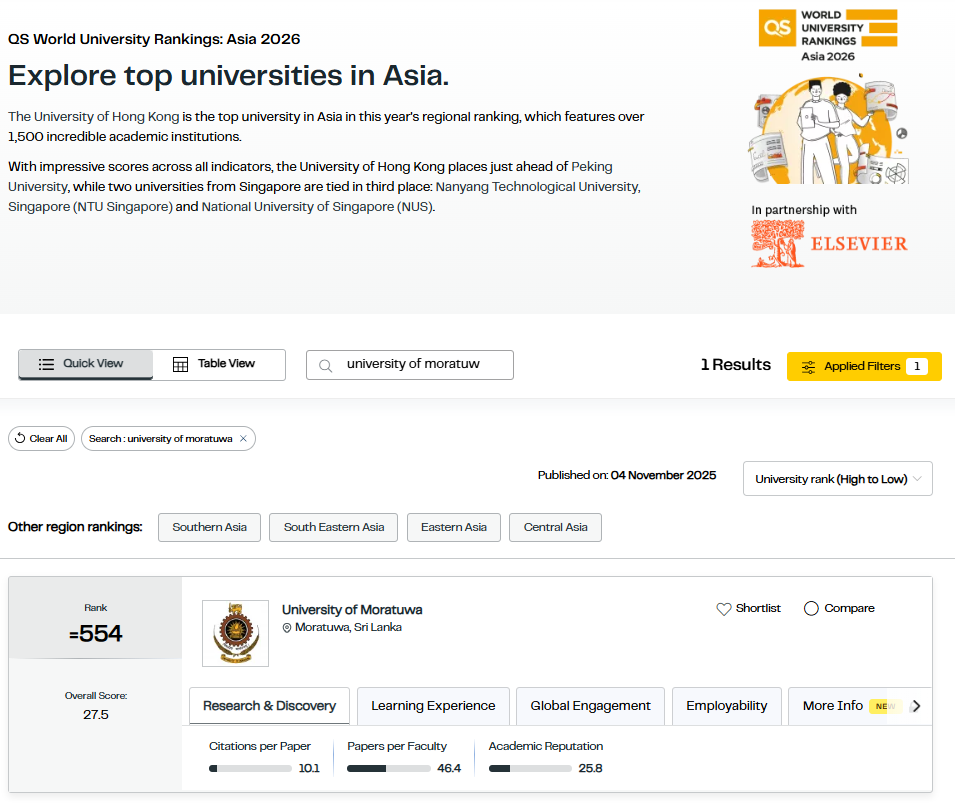955x807 pixels.
Task: Click the 10.1 Citations per Paper value
Action: click(309, 769)
